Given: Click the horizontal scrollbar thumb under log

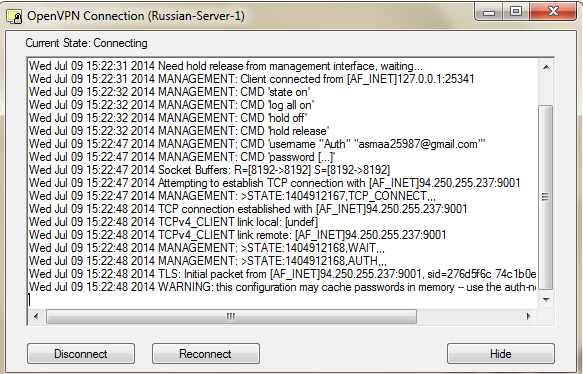Looking at the screenshot, I should (x=231, y=316).
